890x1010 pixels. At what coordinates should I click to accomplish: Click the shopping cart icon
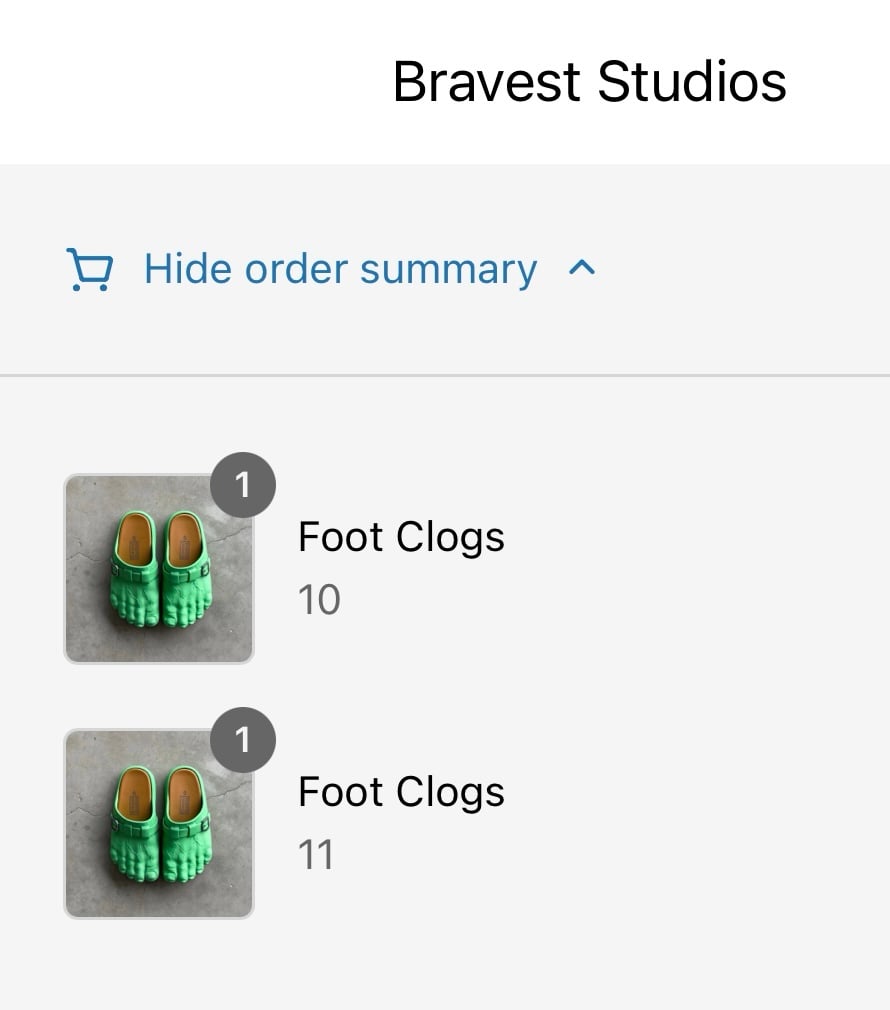pos(90,269)
